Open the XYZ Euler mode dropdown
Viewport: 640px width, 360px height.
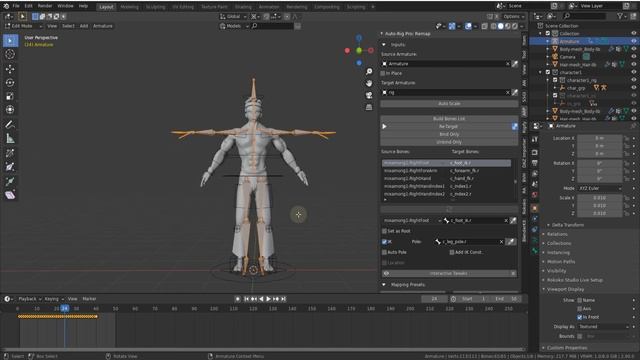point(600,189)
